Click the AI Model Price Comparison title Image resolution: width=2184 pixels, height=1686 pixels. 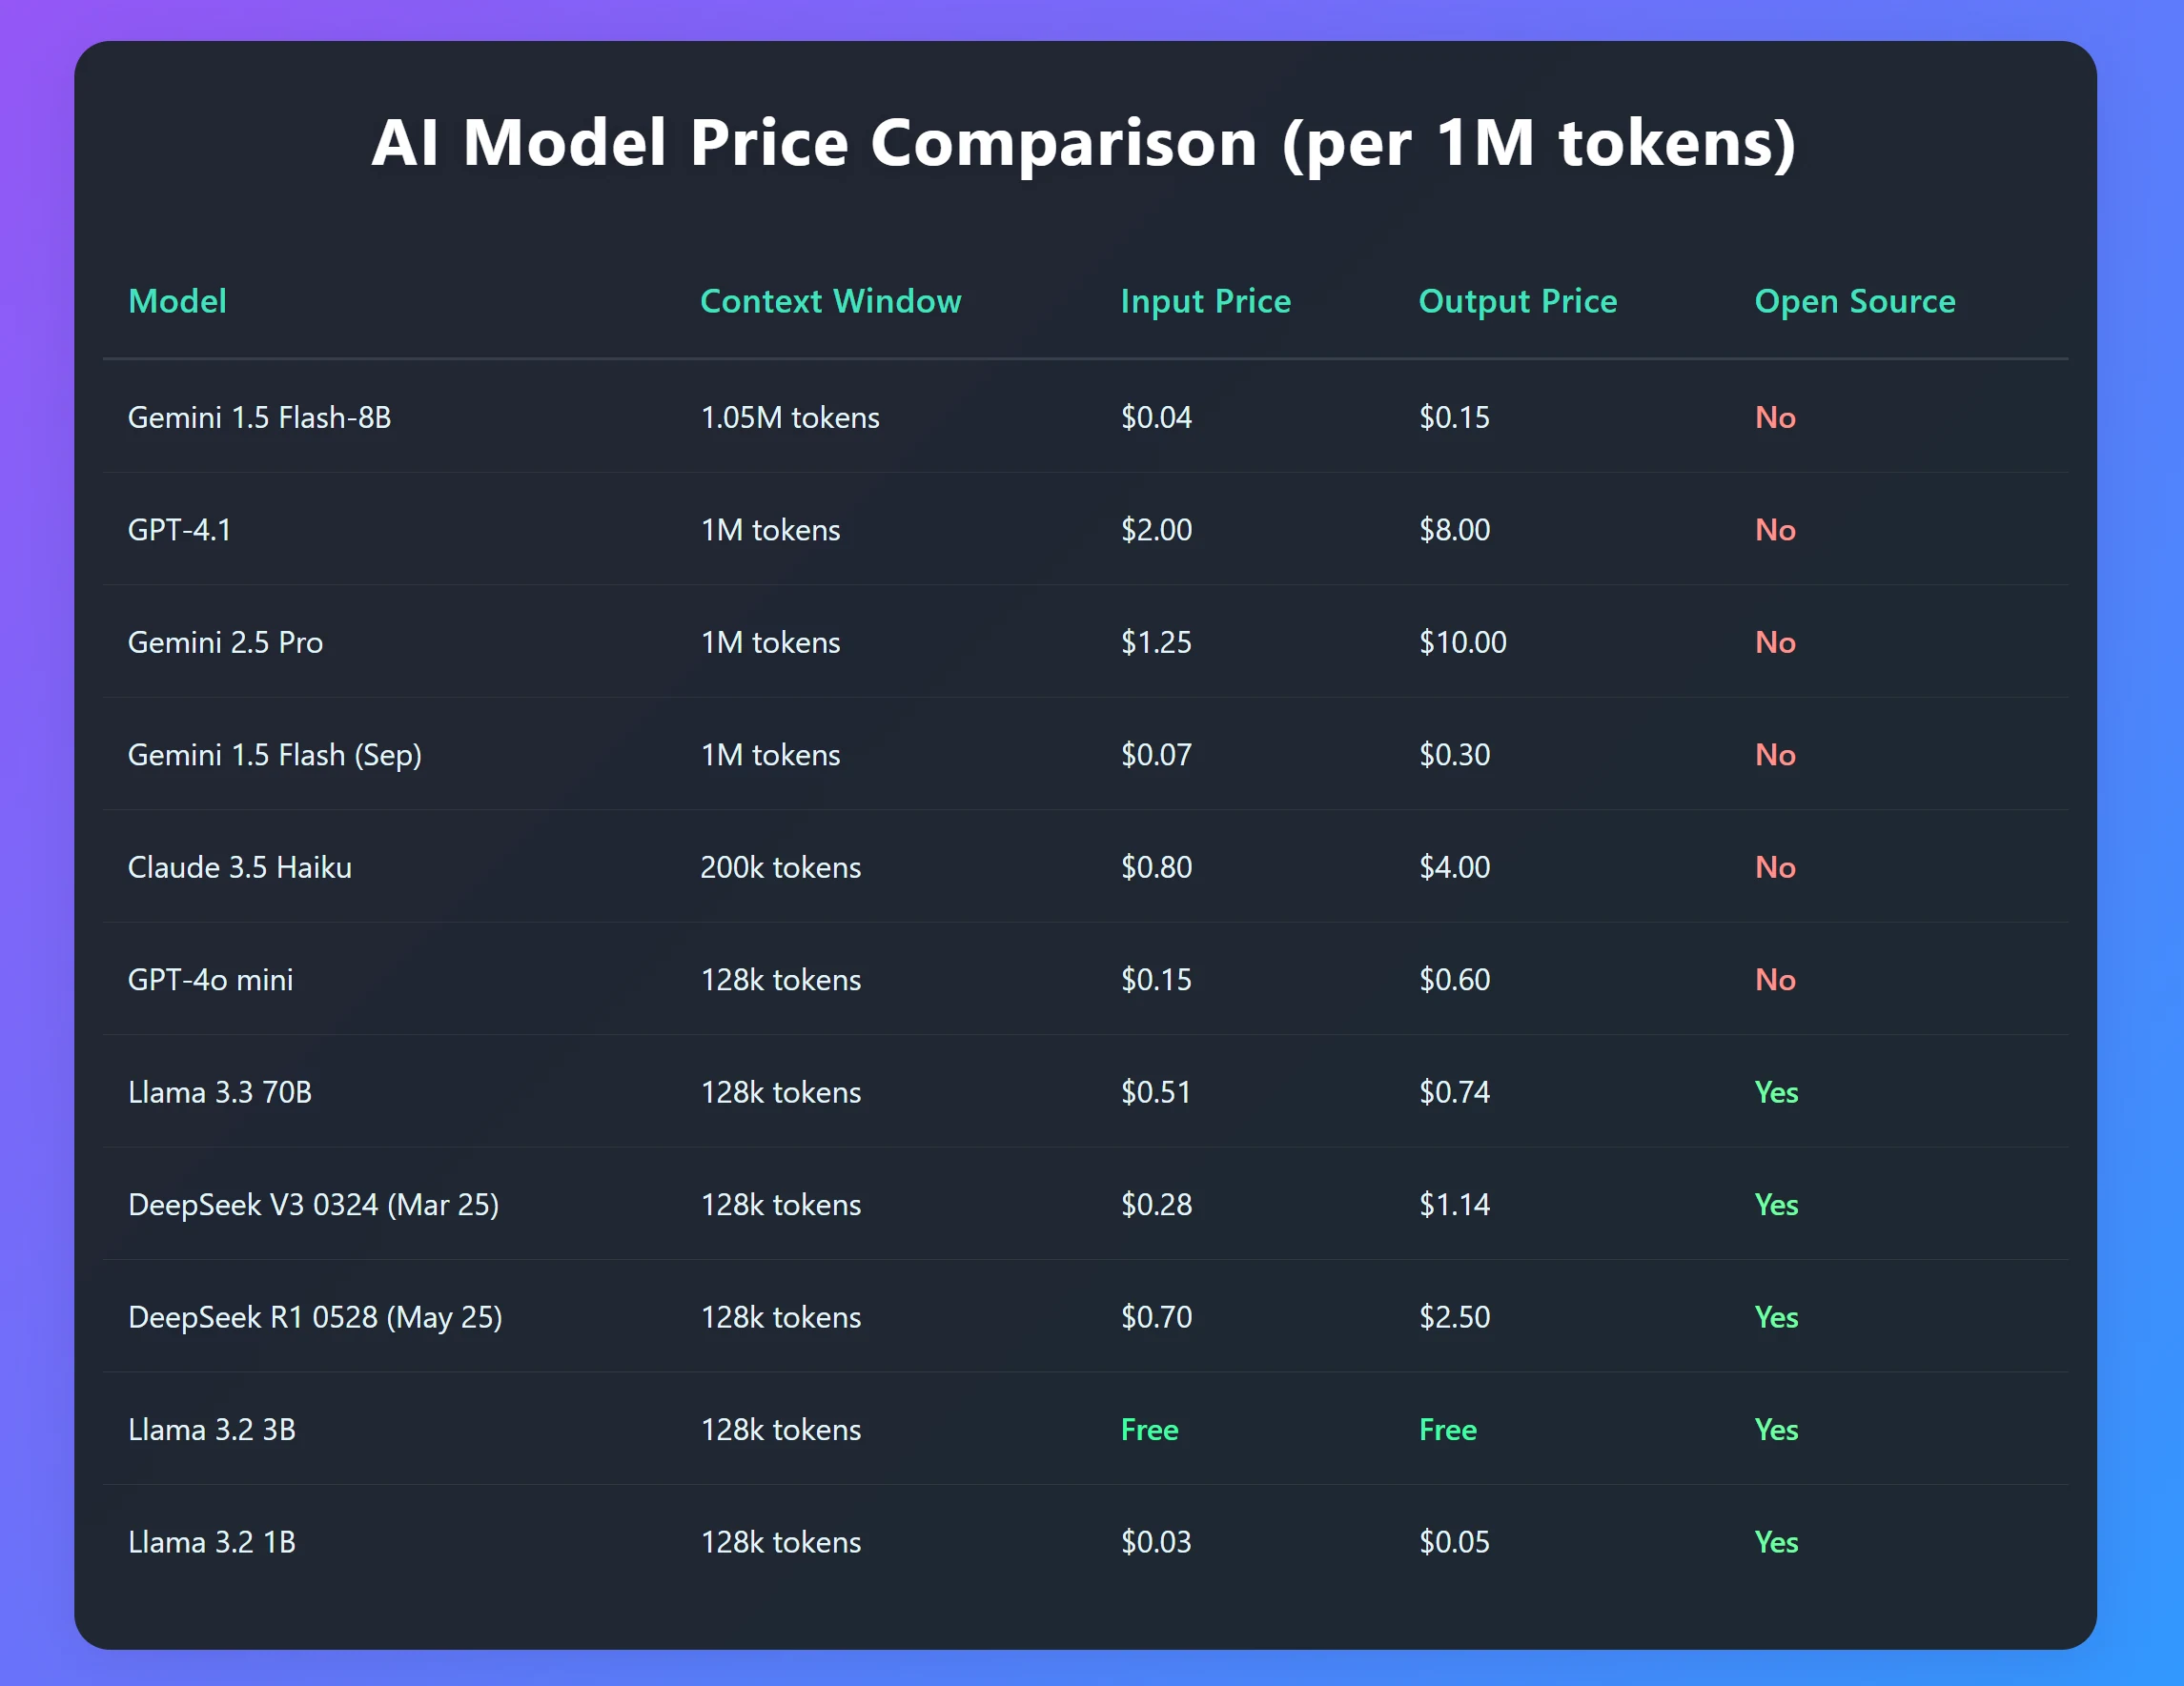[1084, 142]
